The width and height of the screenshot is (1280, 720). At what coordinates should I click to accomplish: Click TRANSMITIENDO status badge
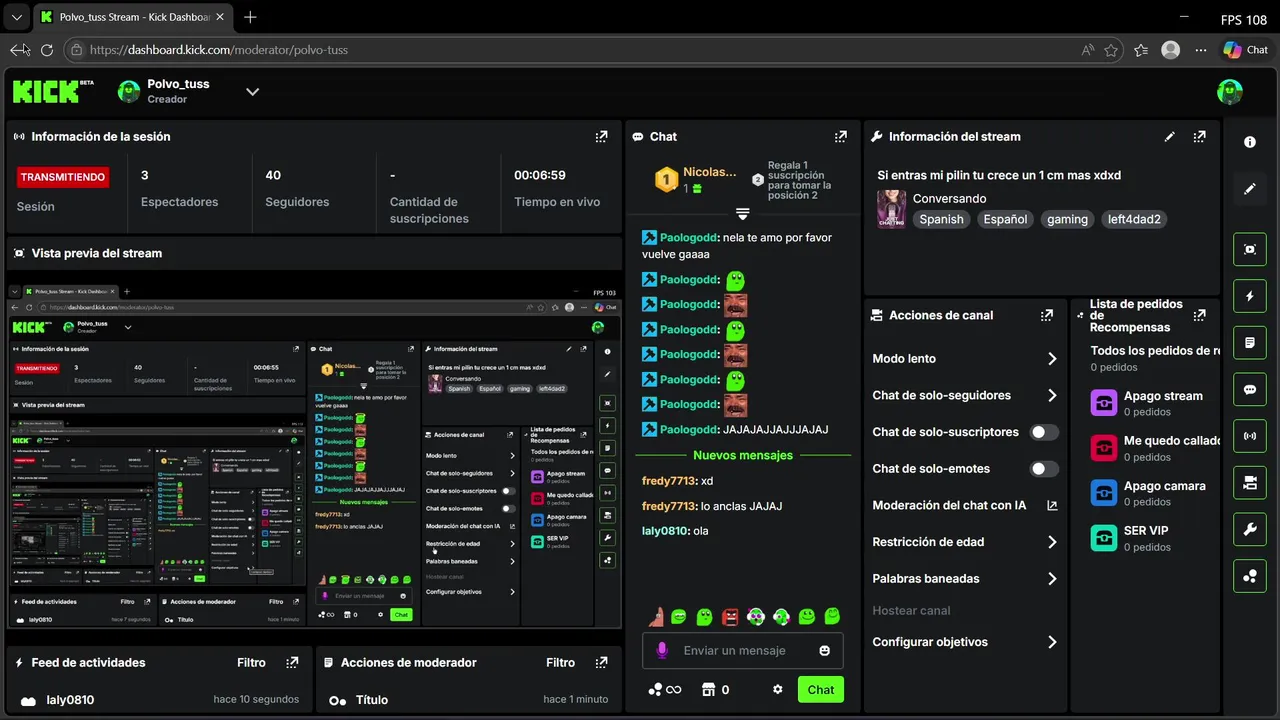coord(63,177)
